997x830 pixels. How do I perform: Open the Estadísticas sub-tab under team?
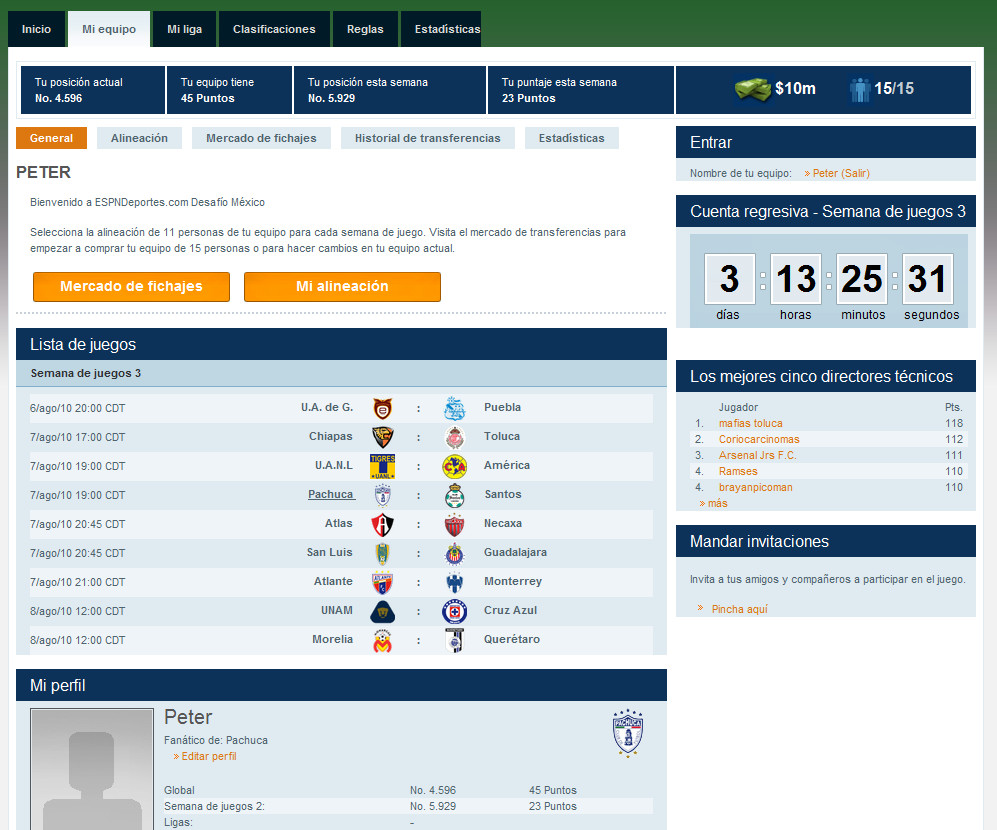click(572, 138)
